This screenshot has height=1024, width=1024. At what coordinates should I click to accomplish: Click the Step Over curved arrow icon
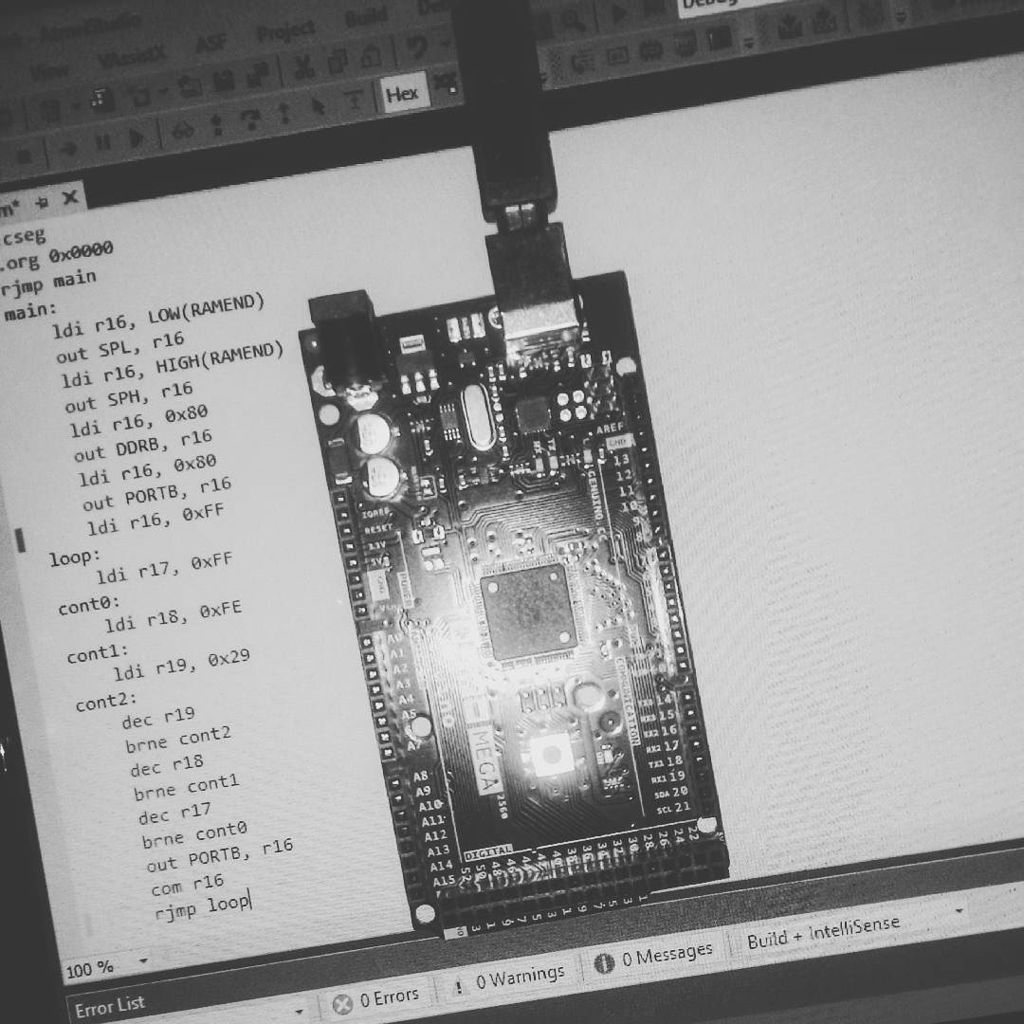point(251,119)
